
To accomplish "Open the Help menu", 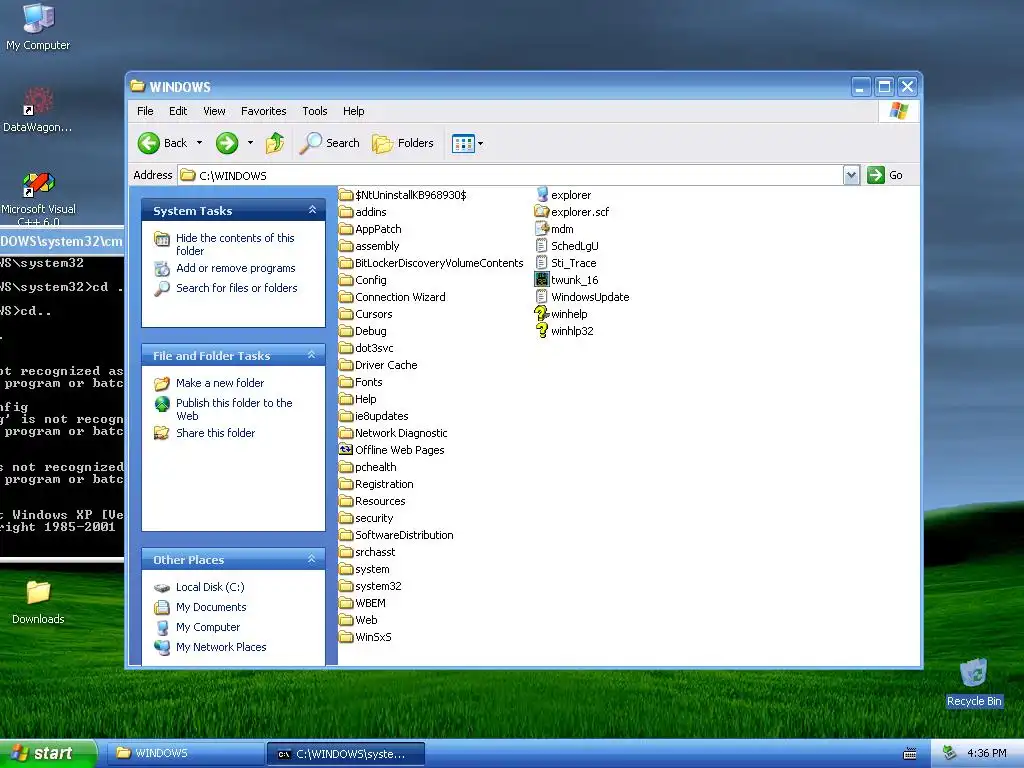I will pos(353,111).
